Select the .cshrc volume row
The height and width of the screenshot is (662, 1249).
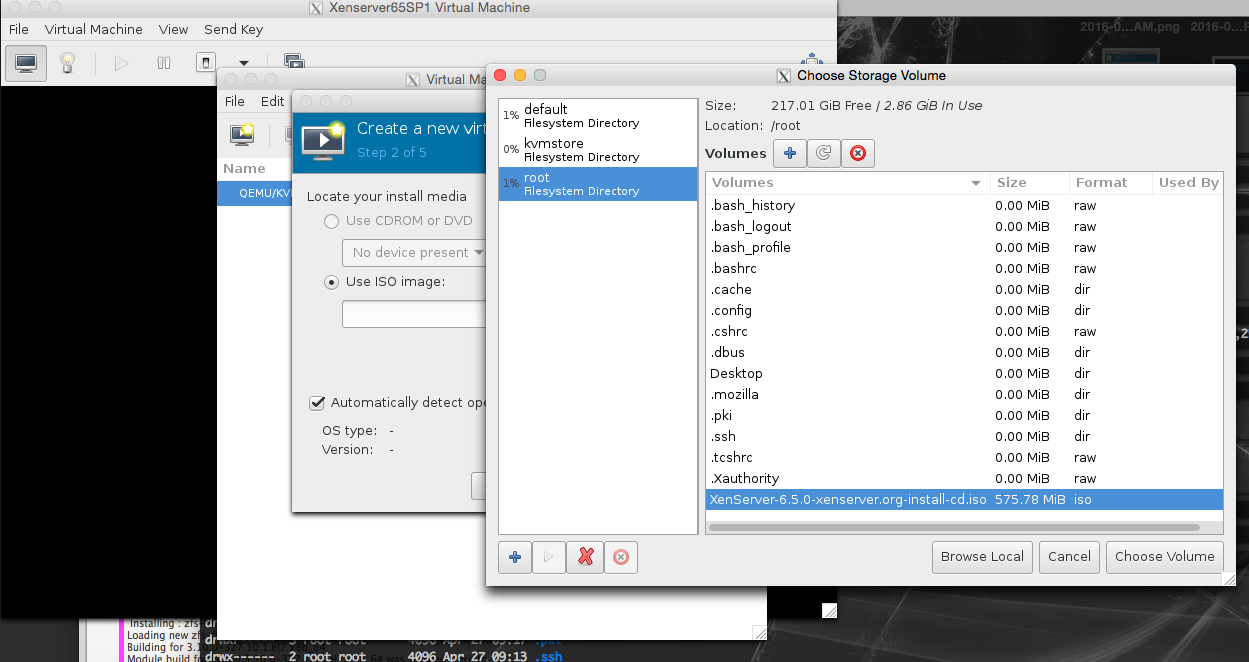[x=964, y=331]
